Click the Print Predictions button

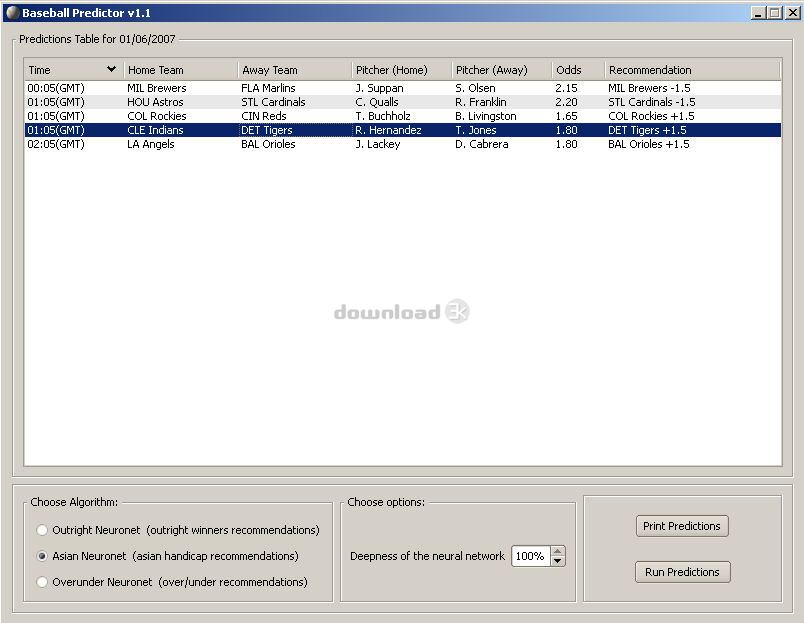(682, 526)
